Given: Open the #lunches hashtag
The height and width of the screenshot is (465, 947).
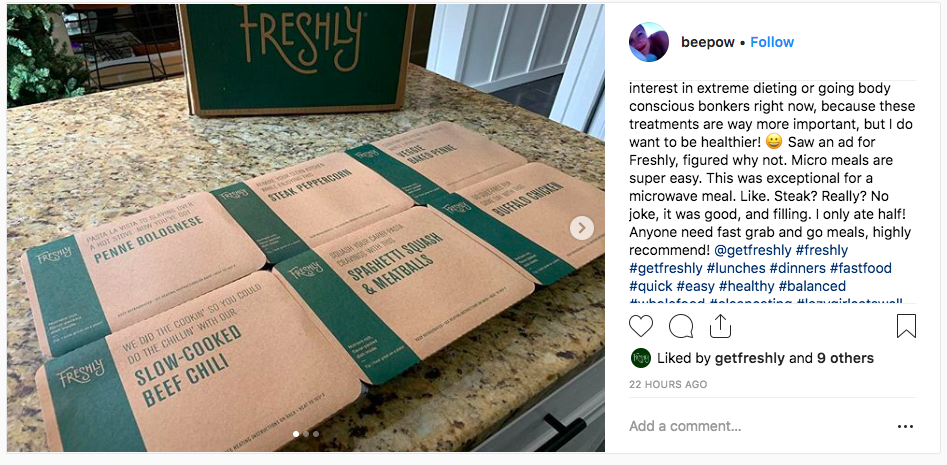Looking at the screenshot, I should click(x=735, y=268).
